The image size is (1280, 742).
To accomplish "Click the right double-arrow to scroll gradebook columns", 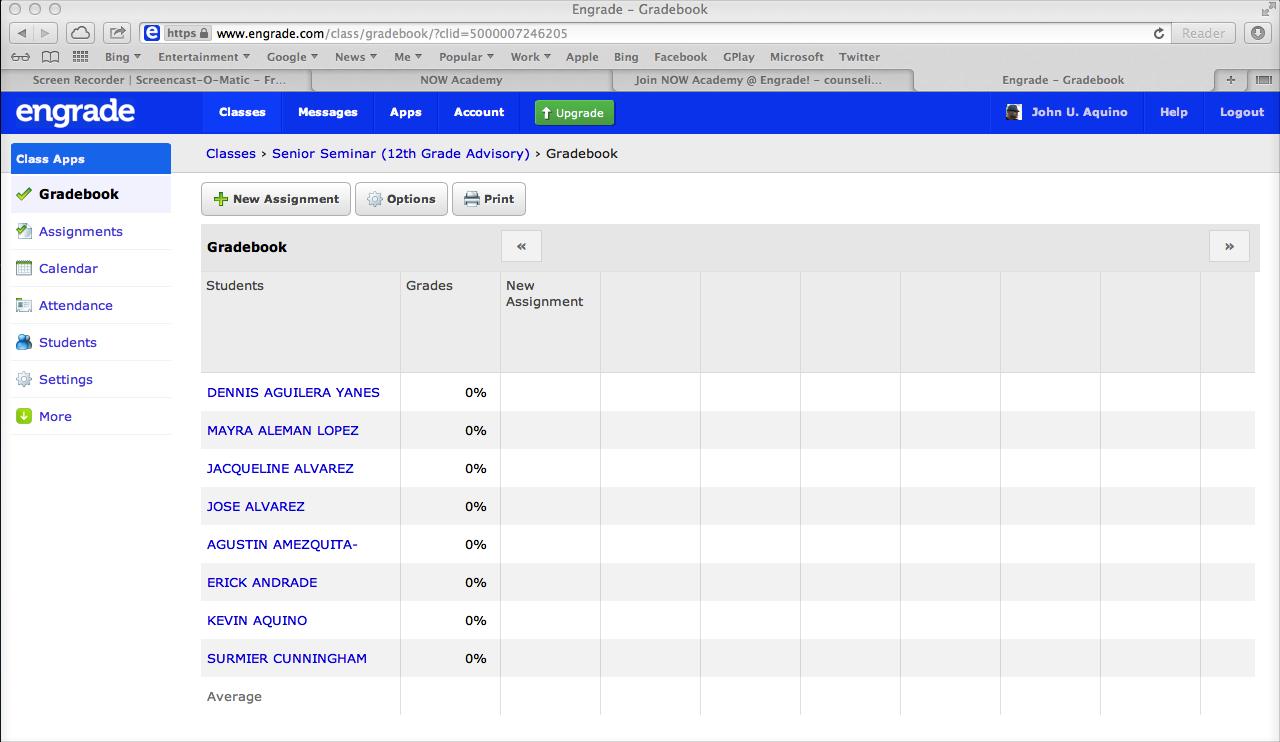I will 1229,245.
